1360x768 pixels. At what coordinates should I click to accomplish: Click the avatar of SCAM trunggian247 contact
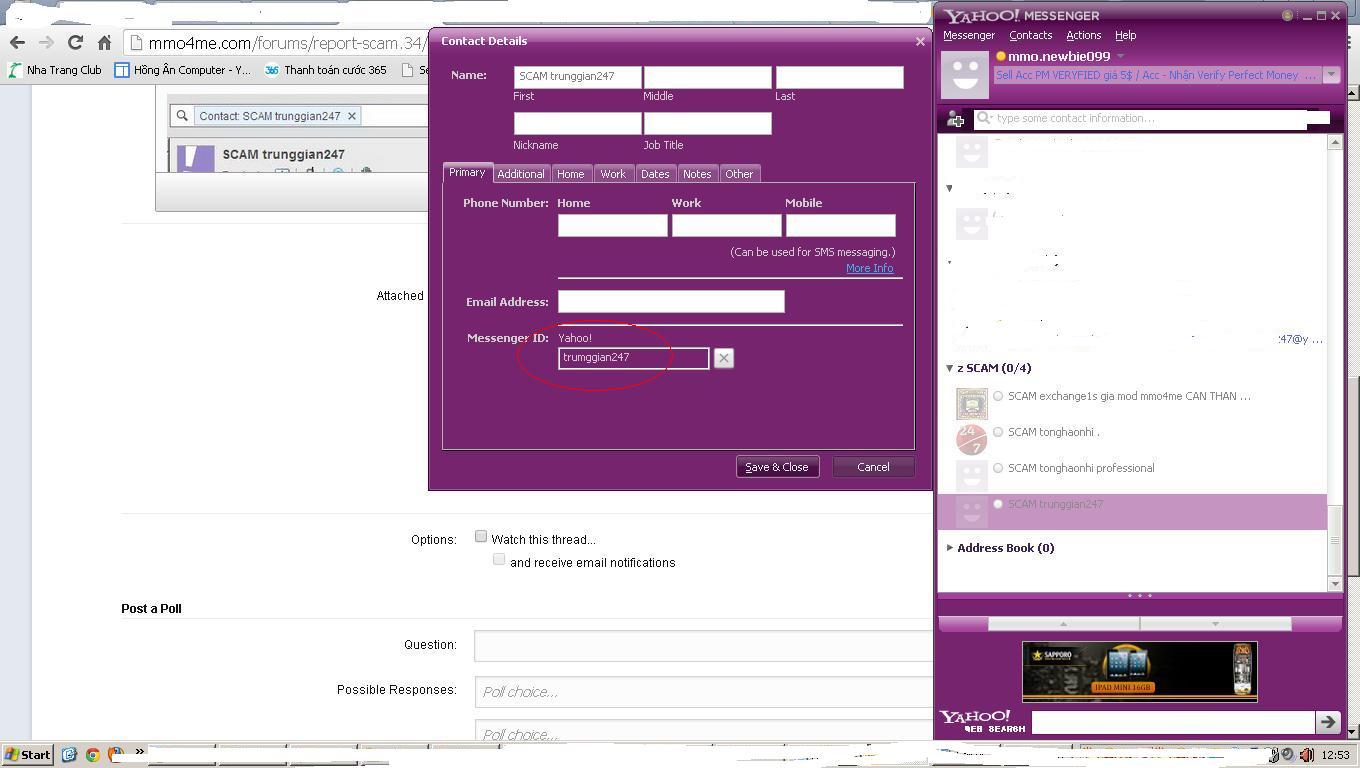[971, 511]
